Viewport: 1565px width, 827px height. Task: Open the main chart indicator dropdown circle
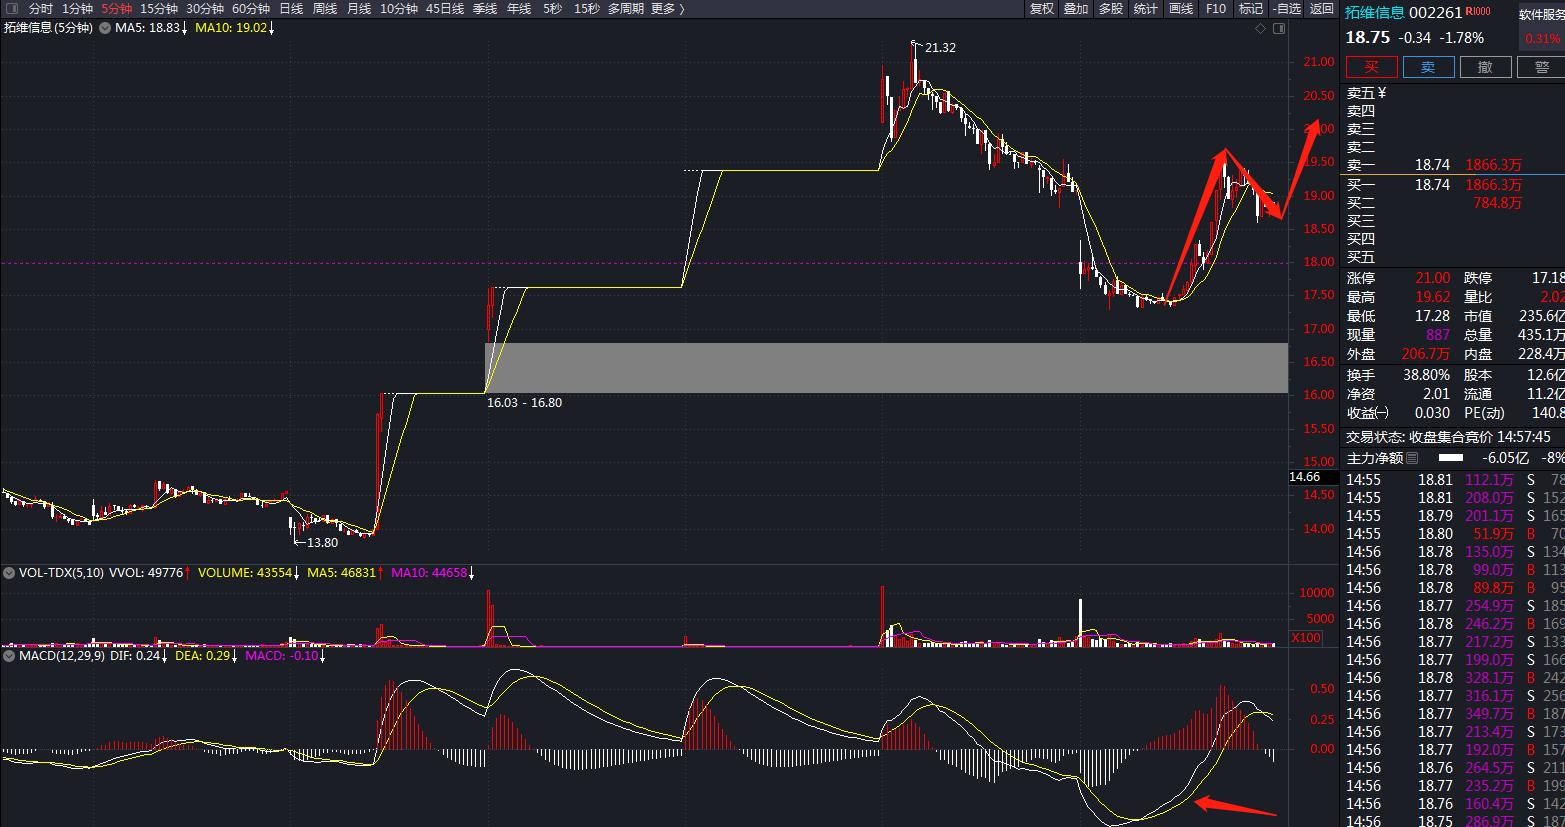103,28
